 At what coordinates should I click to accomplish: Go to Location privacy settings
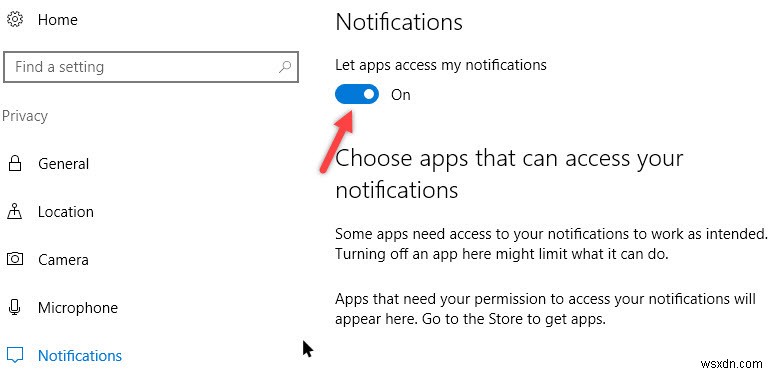point(66,212)
